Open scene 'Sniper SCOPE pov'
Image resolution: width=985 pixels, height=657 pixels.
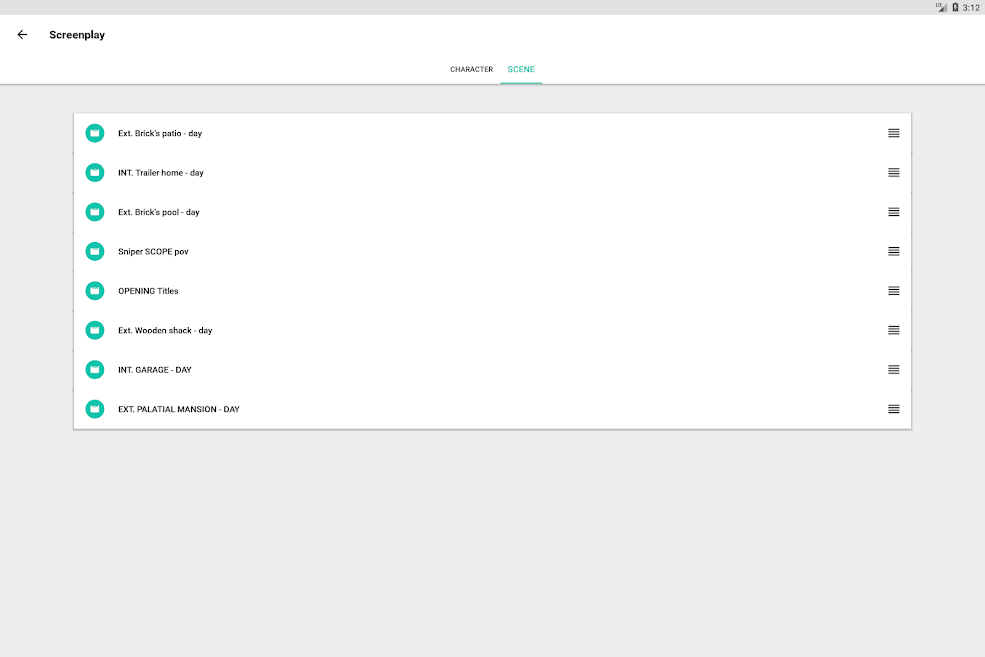point(492,251)
